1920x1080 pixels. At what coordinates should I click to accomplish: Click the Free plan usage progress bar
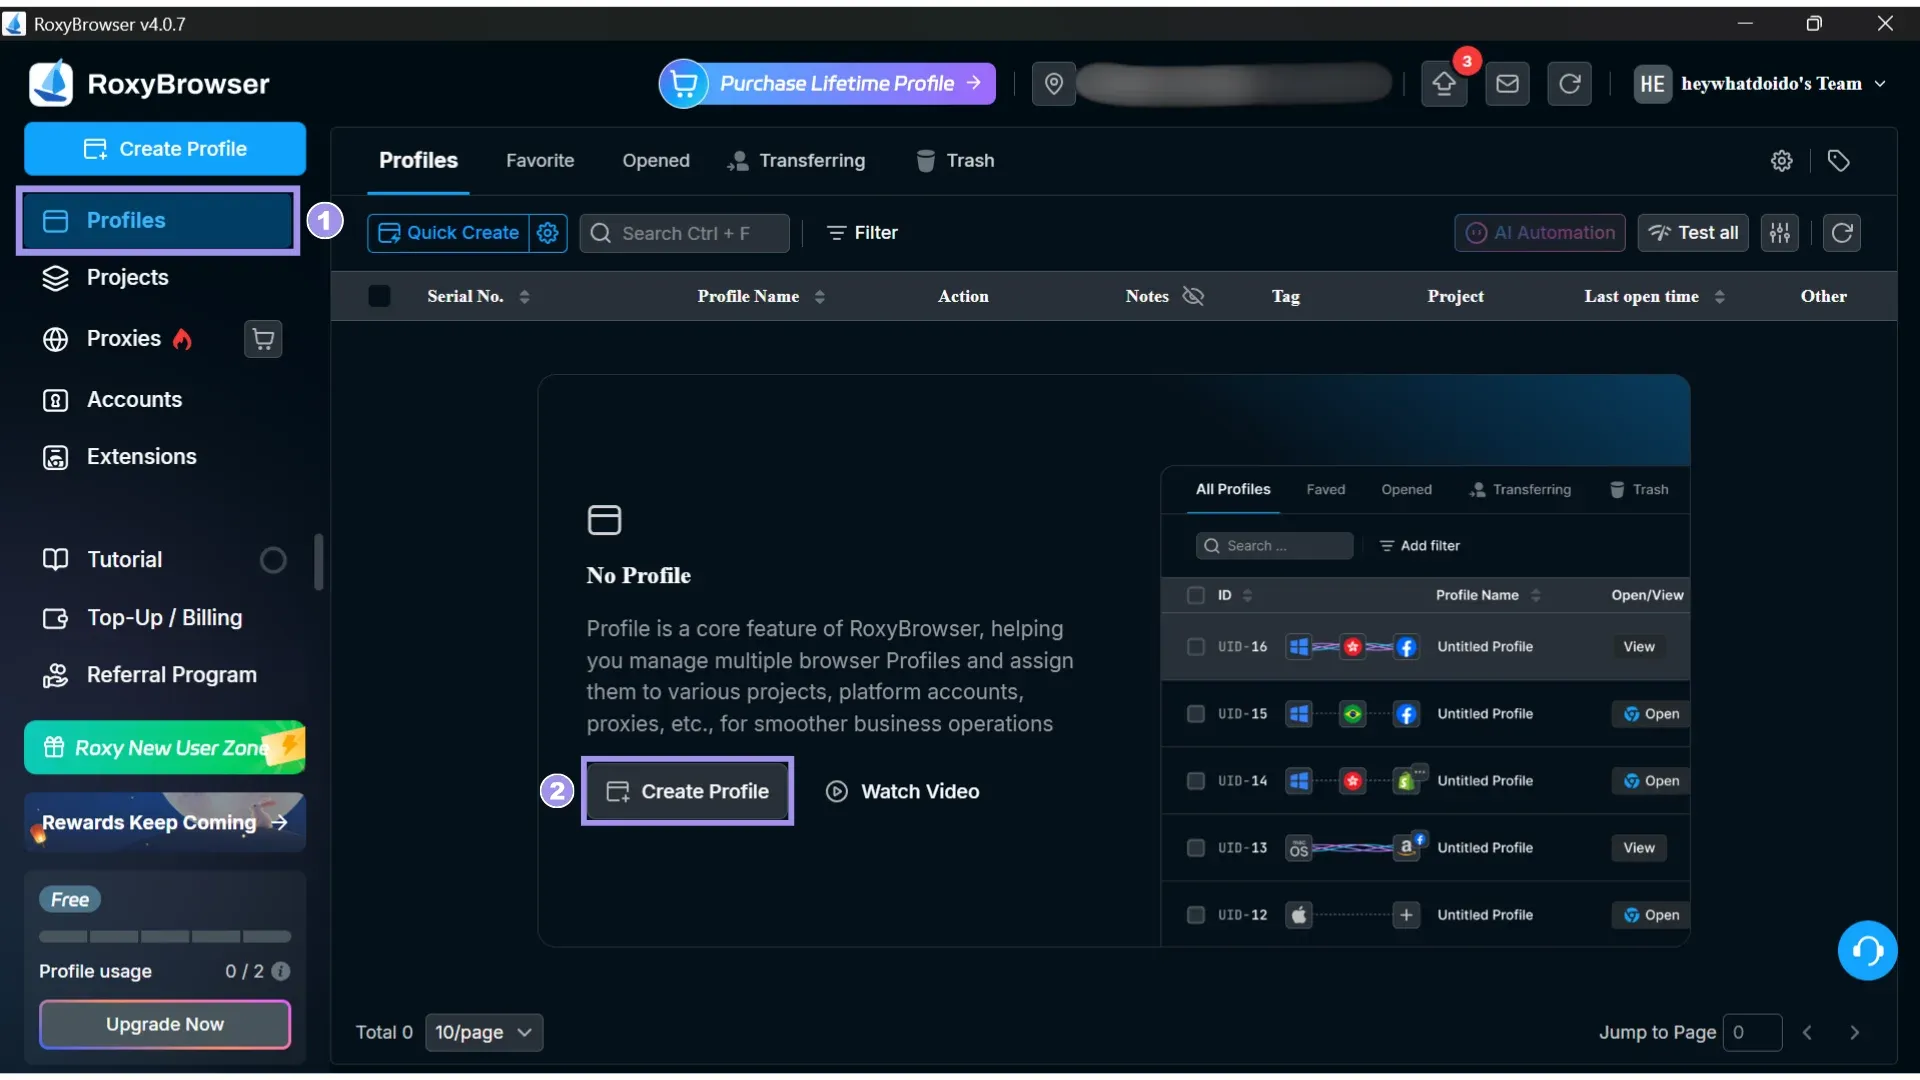[165, 937]
